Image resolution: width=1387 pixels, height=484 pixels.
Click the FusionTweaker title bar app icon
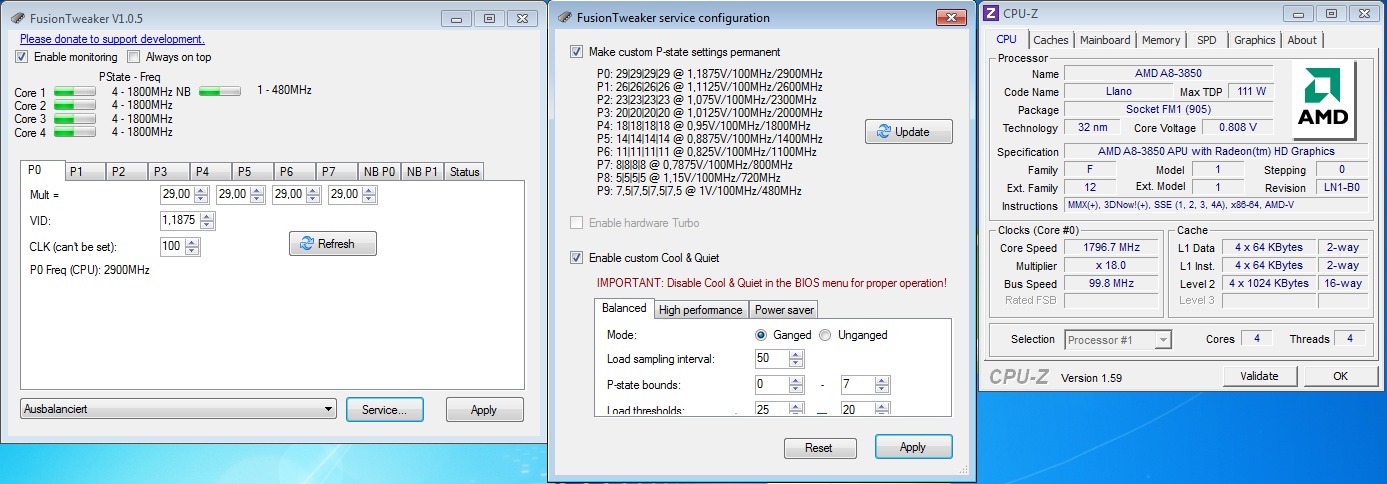pyautogui.click(x=17, y=19)
